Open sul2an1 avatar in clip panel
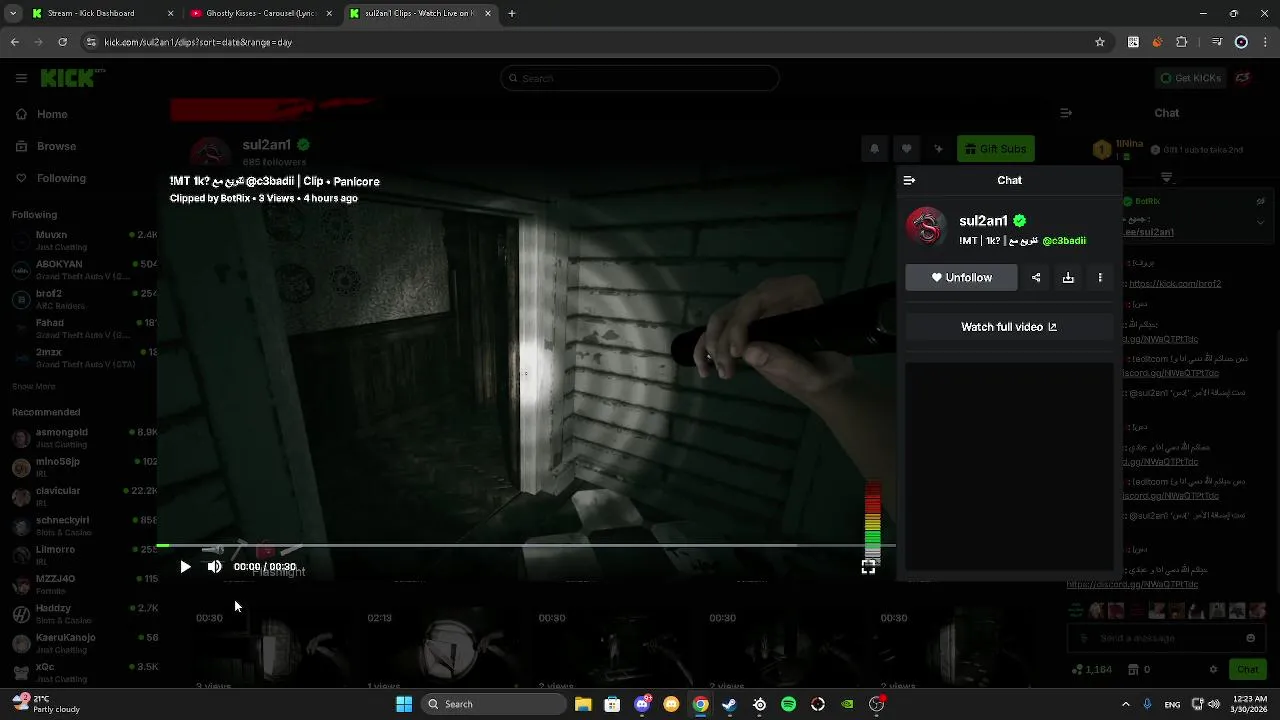The image size is (1280, 720). tap(926, 227)
